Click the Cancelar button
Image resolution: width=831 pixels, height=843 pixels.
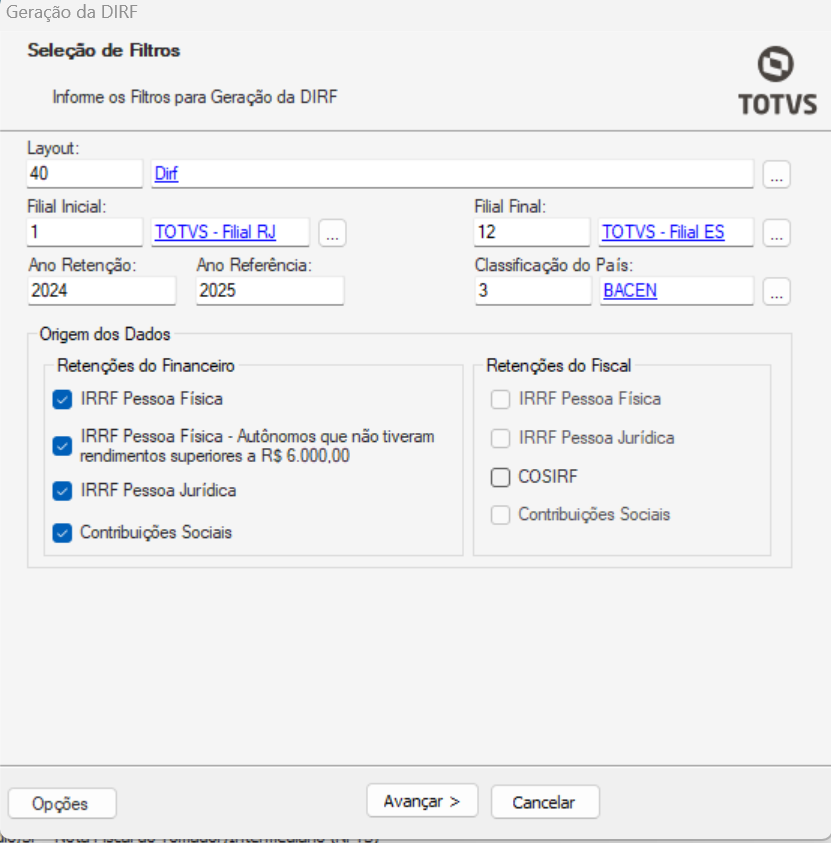coord(545,802)
